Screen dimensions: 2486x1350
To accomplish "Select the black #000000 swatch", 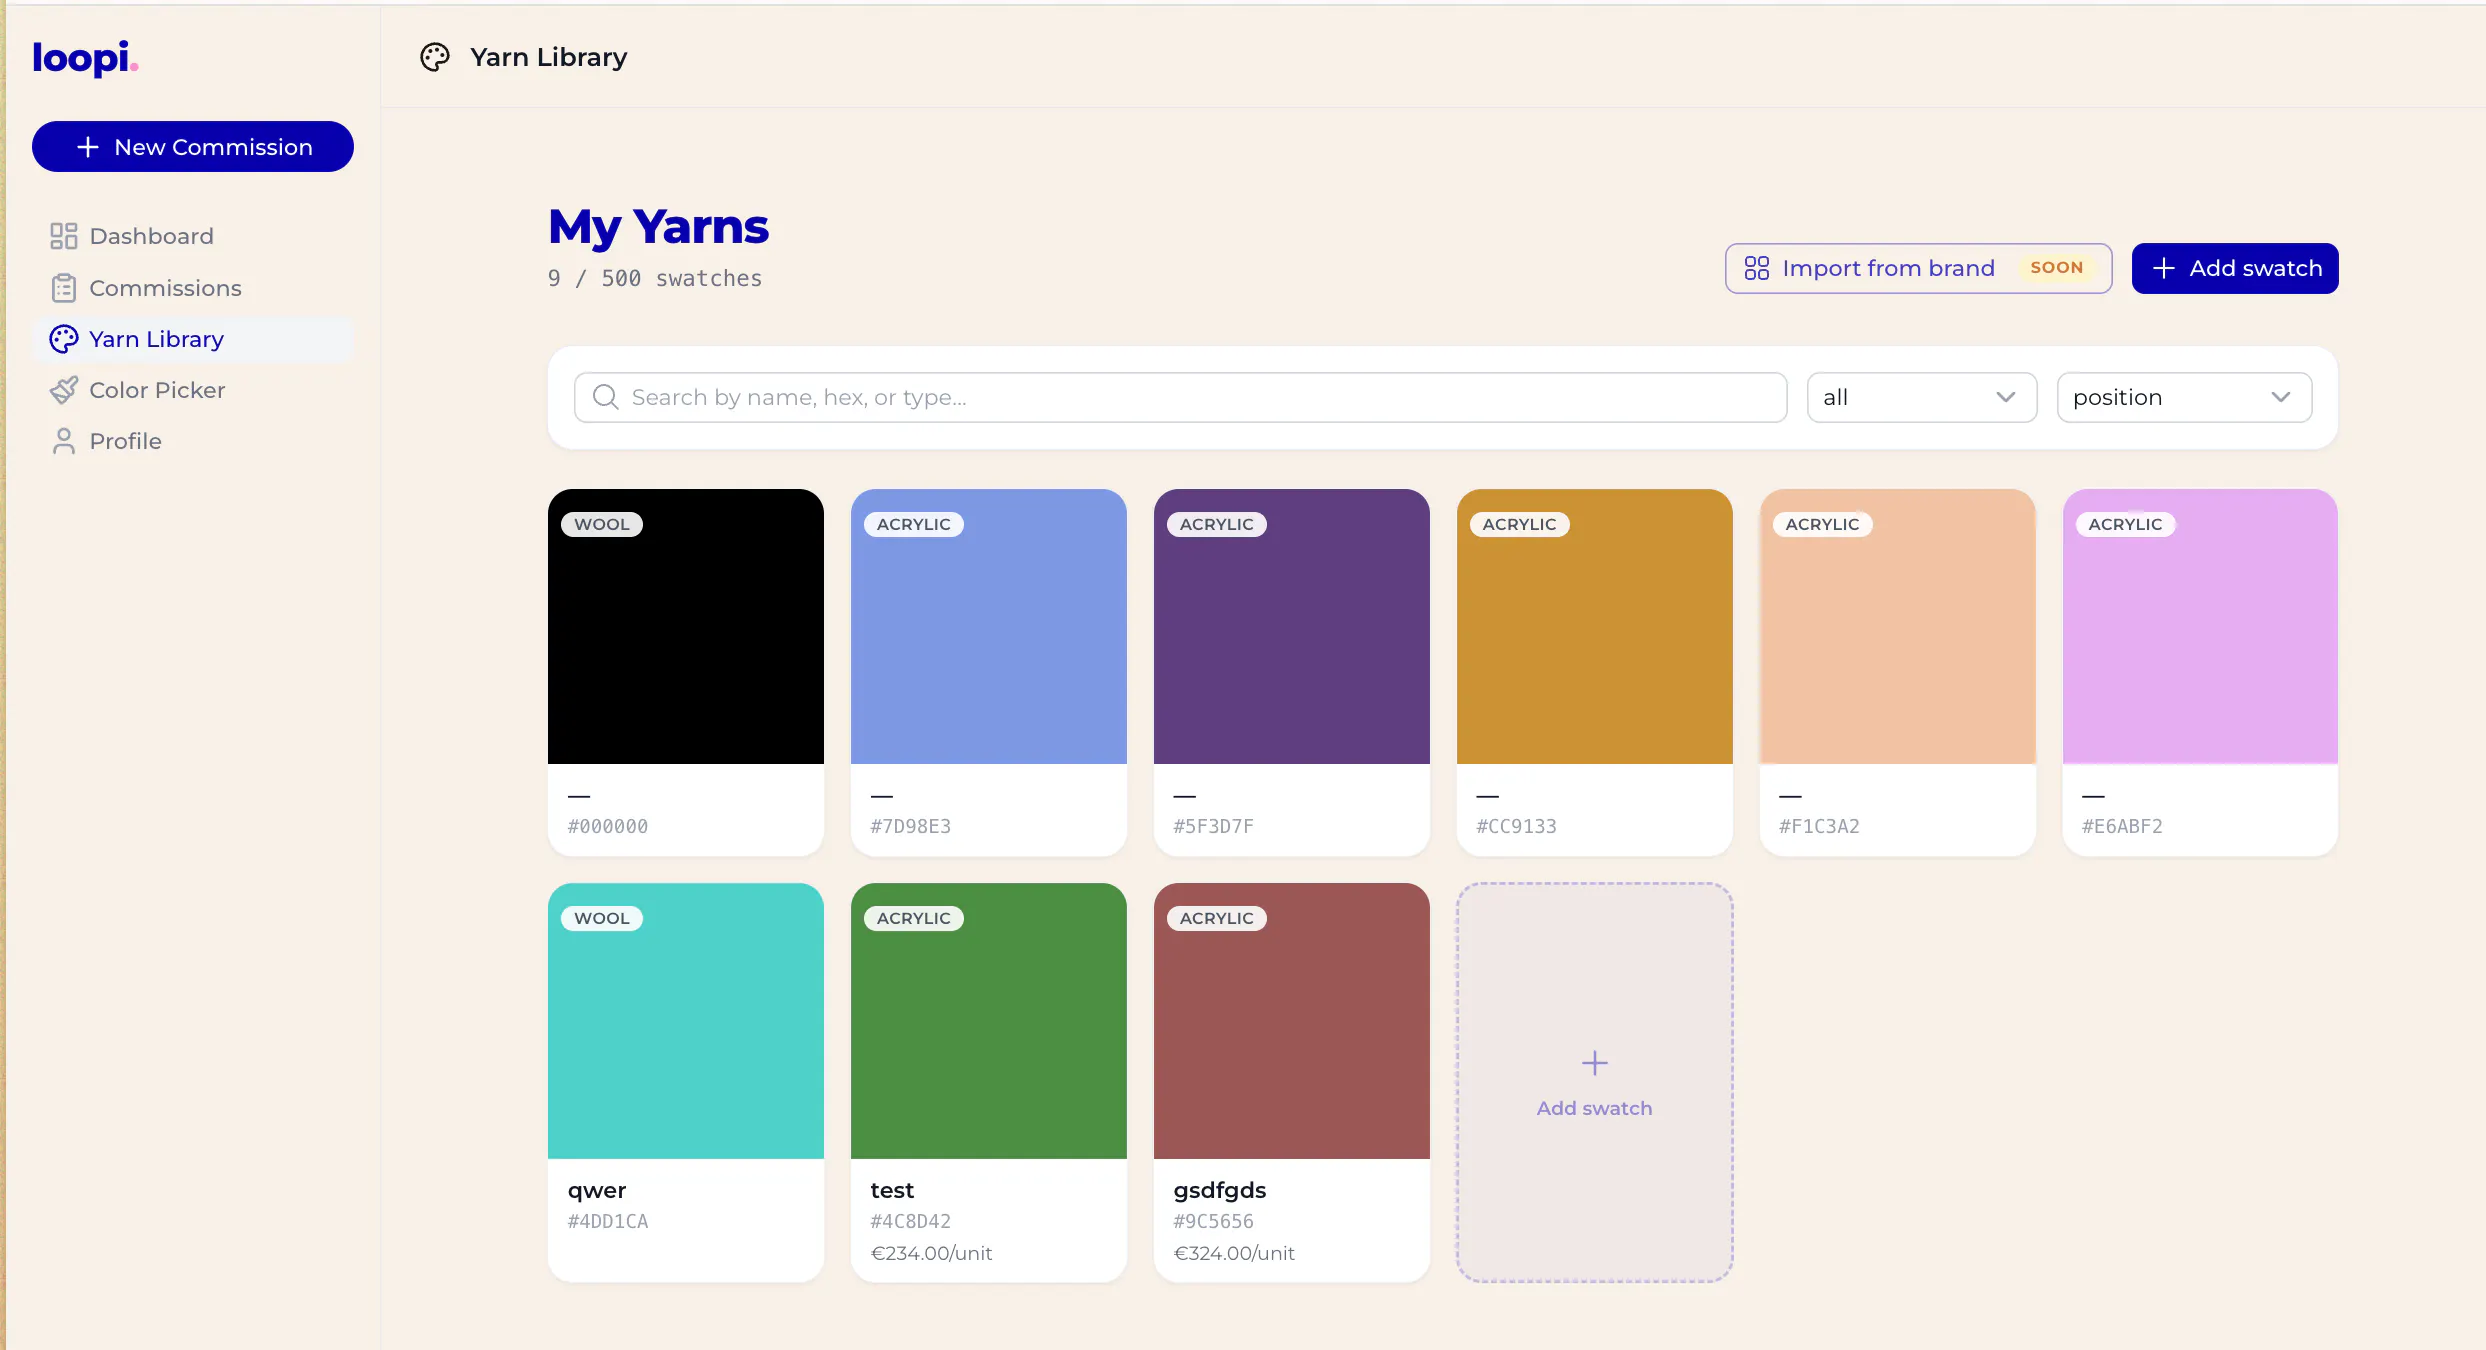I will (x=686, y=672).
